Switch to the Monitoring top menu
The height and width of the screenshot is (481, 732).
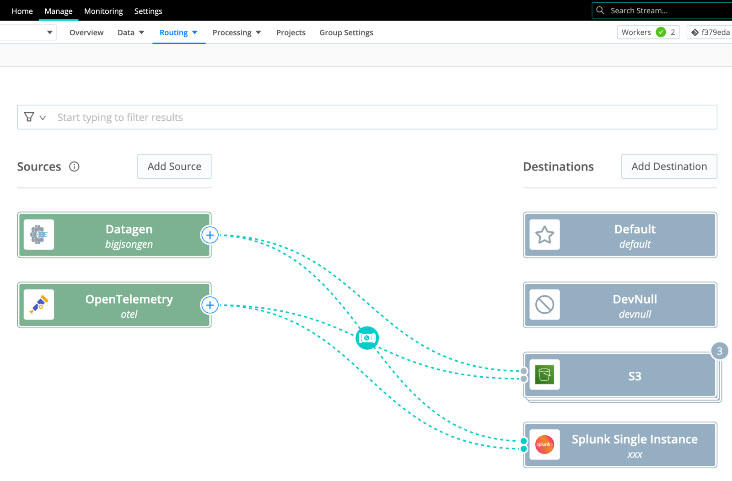click(x=103, y=11)
